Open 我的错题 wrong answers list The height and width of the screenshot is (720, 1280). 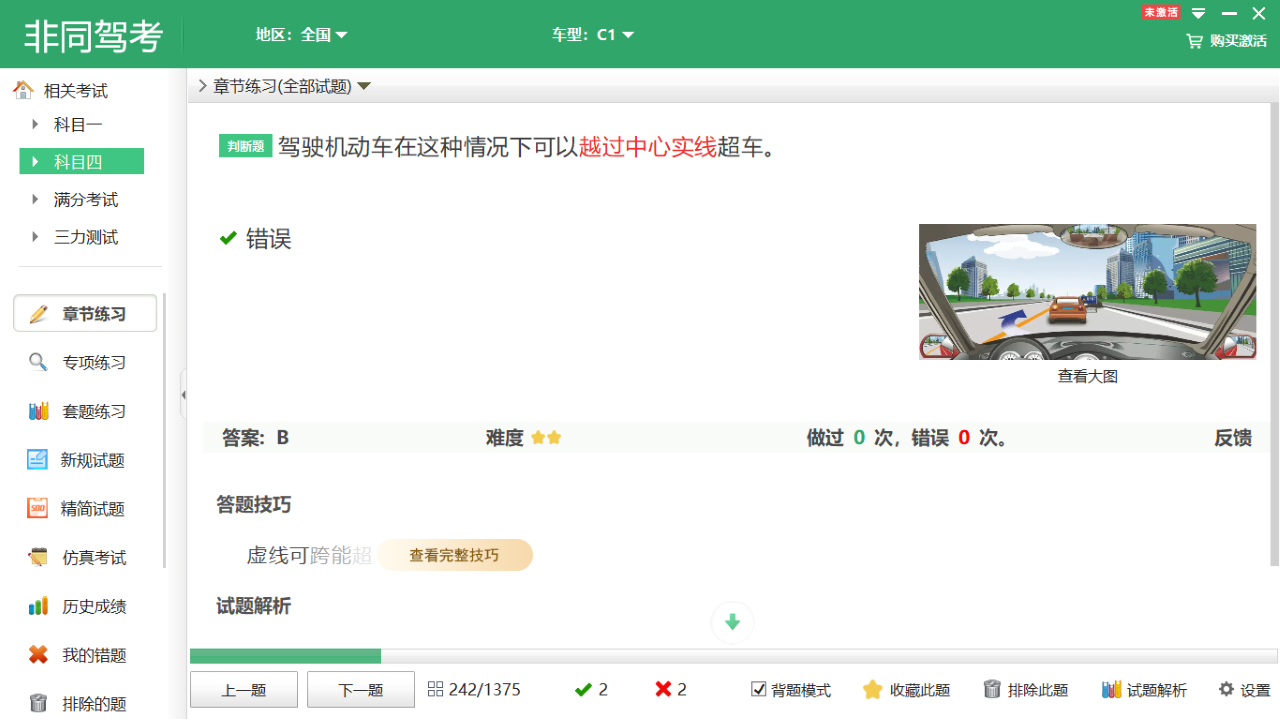coord(85,654)
